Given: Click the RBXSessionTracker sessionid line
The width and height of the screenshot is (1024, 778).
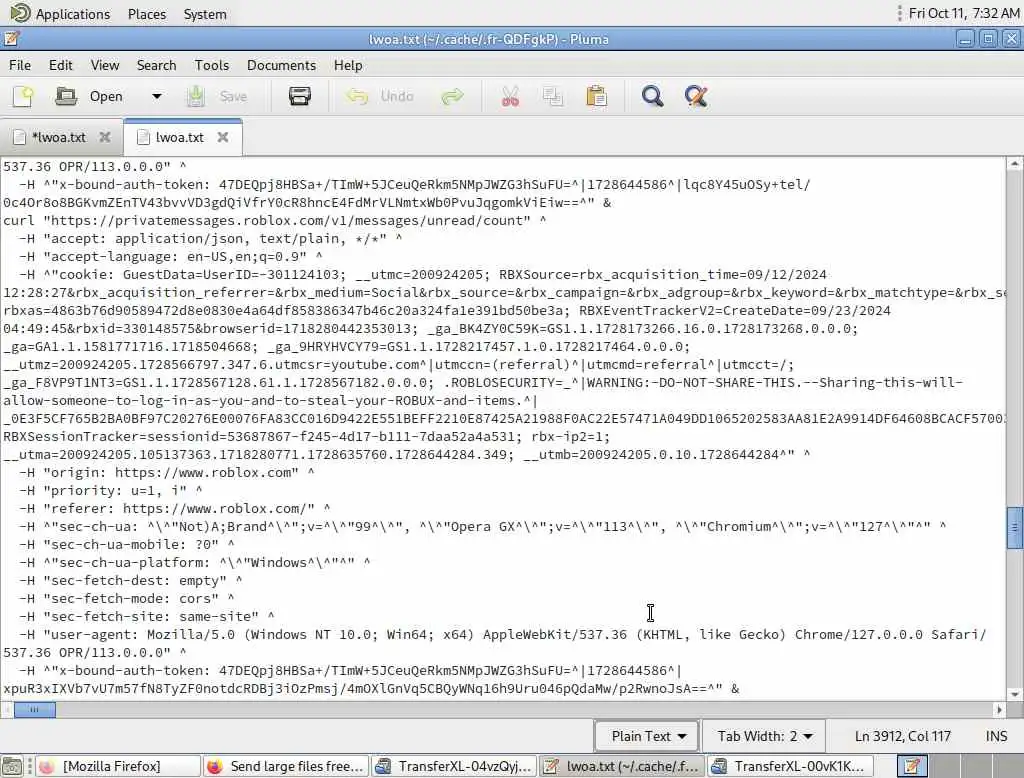Looking at the screenshot, I should point(306,436).
